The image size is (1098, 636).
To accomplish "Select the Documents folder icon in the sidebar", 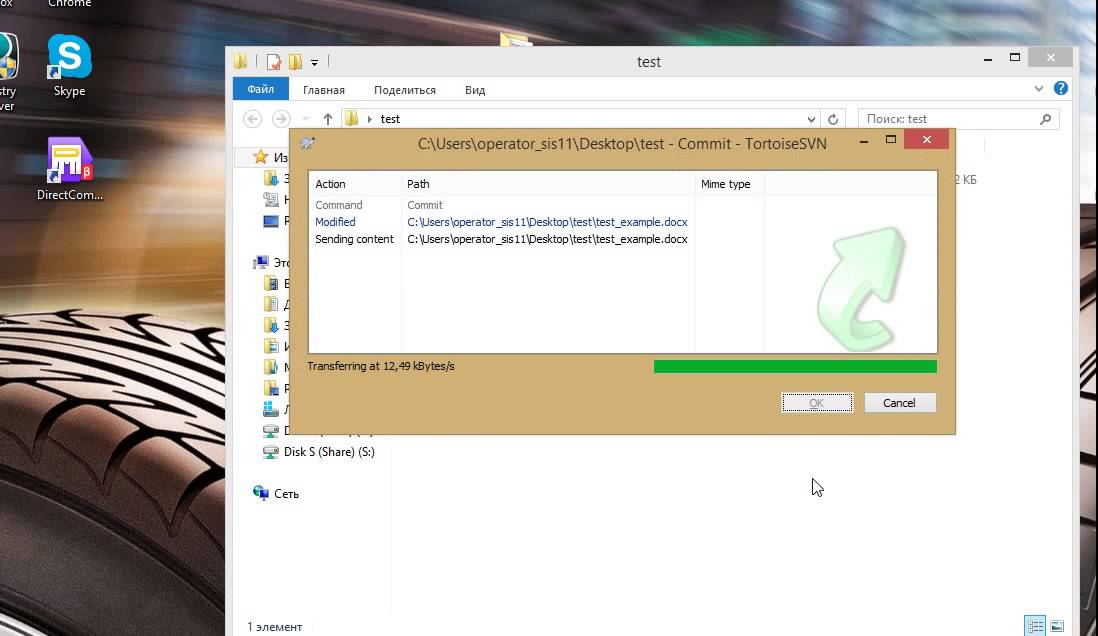I will [271, 305].
